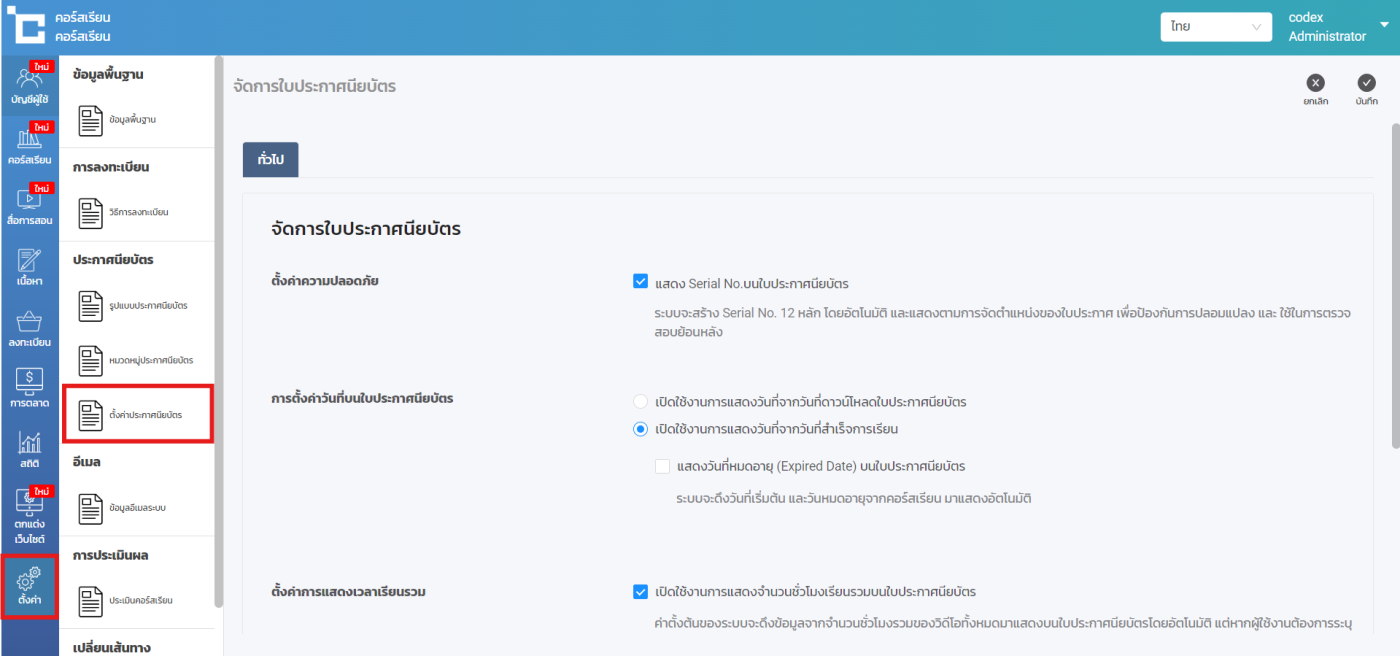
Task: Click the บันทึก save button
Action: click(1366, 83)
